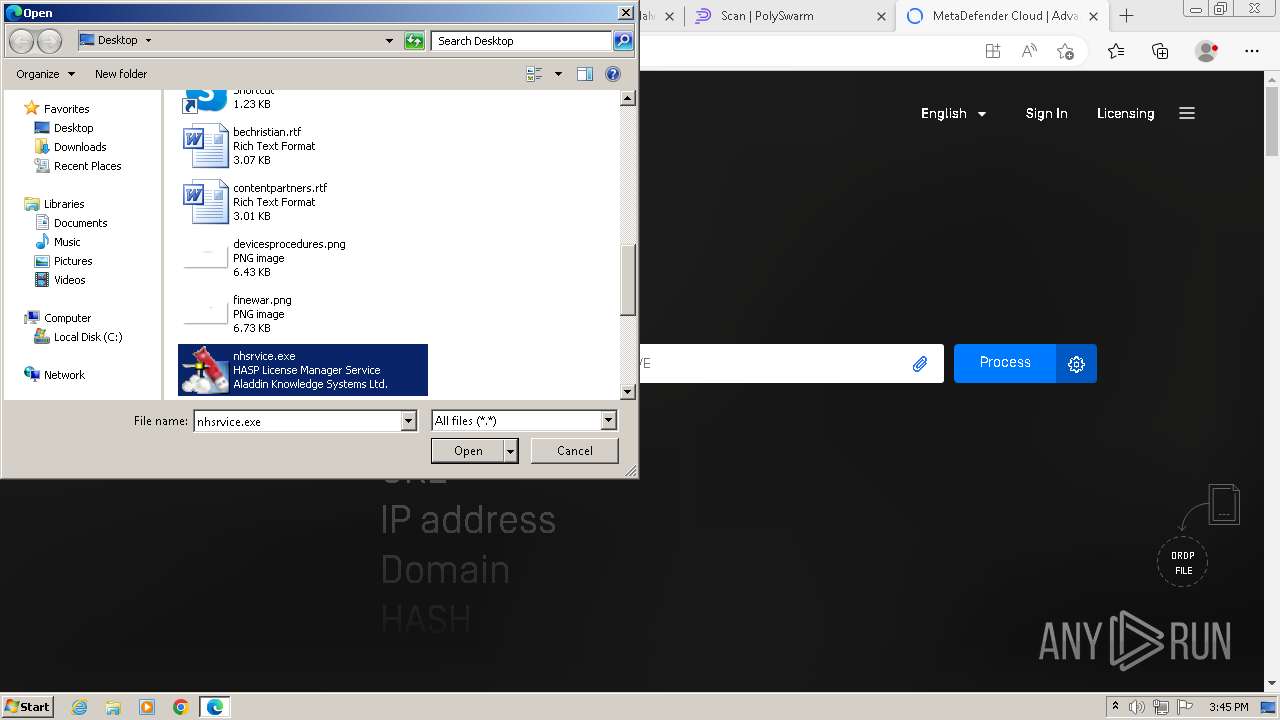Open a new browser tab plus icon
The height and width of the screenshot is (720, 1280).
(x=1126, y=16)
